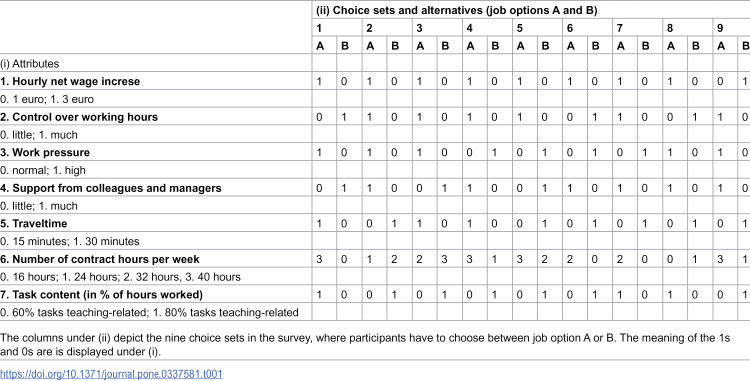Select 'Number of contract hours per week' label
This screenshot has height=381, width=750.
click(x=100, y=259)
